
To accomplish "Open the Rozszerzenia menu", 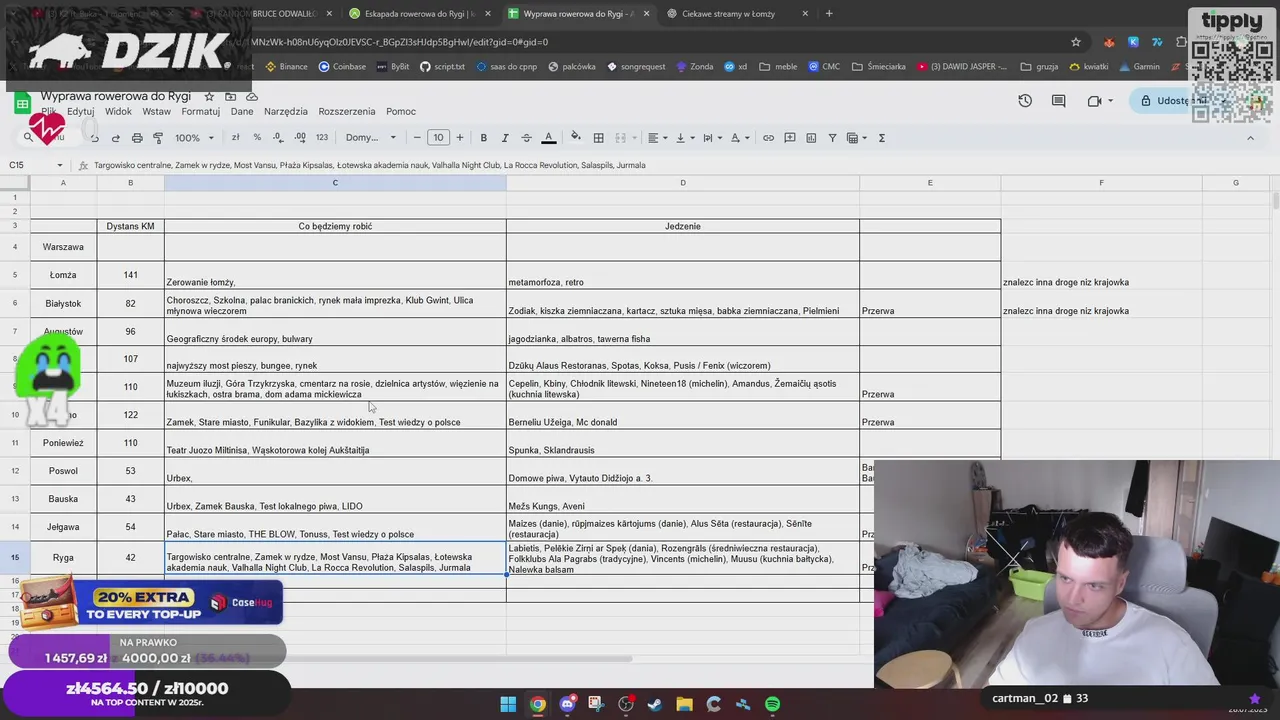I will point(347,112).
